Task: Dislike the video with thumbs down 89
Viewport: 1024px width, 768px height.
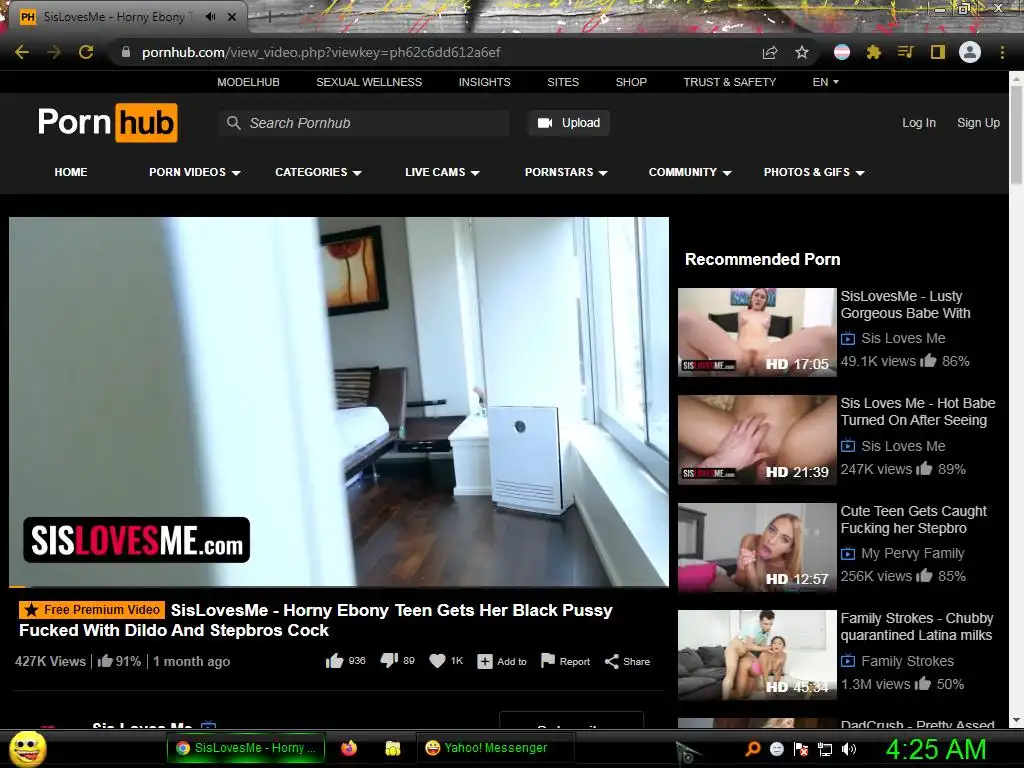Action: pos(389,661)
